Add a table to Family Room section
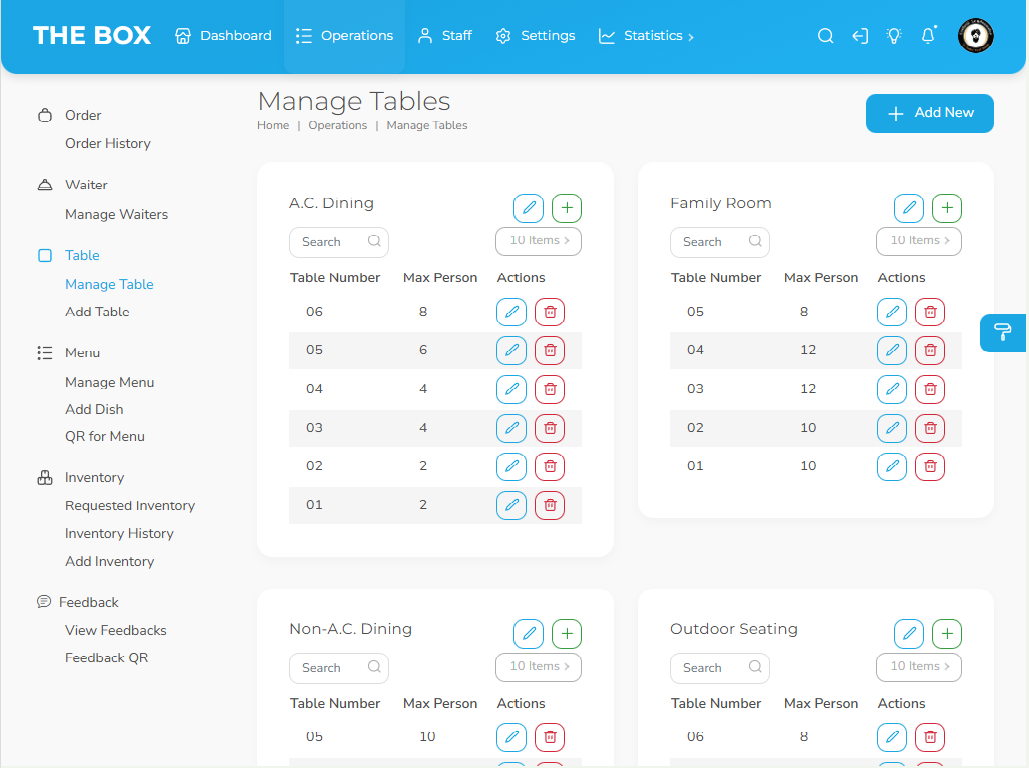The height and width of the screenshot is (768, 1029). [947, 209]
